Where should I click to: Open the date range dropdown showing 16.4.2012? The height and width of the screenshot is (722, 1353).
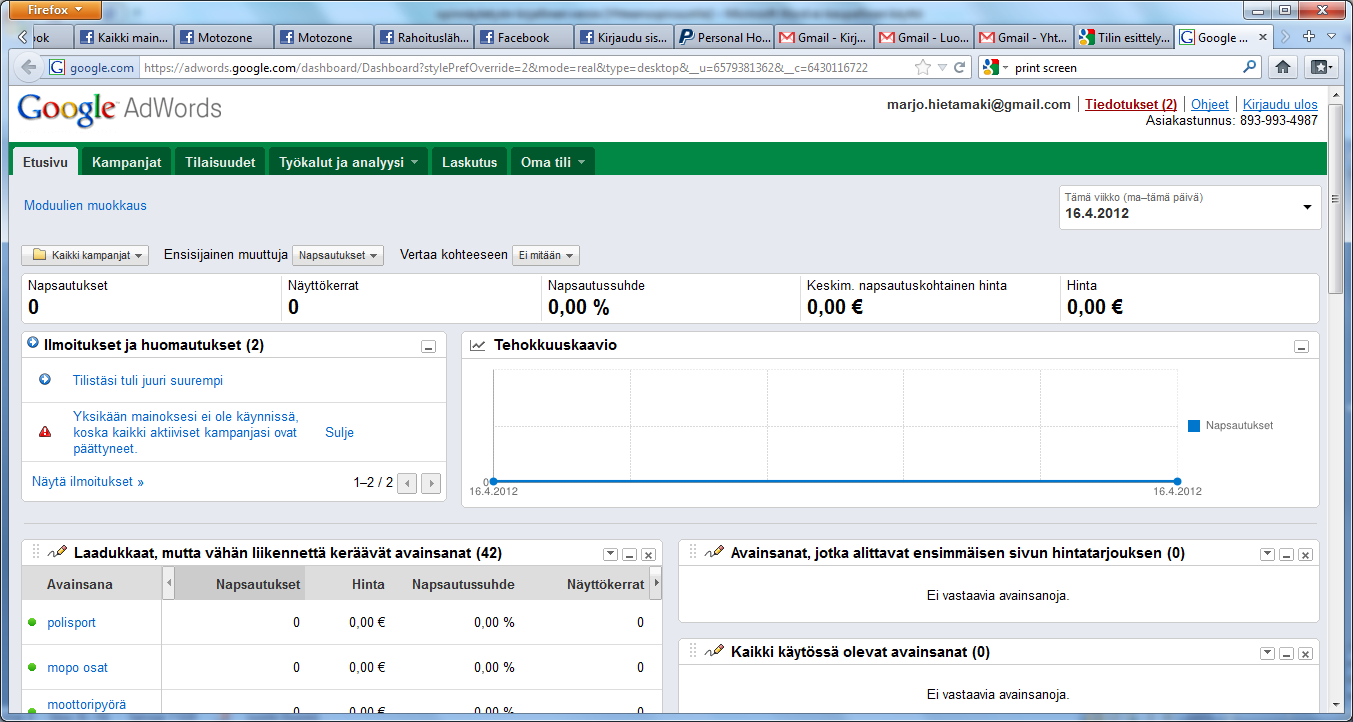coord(1190,207)
